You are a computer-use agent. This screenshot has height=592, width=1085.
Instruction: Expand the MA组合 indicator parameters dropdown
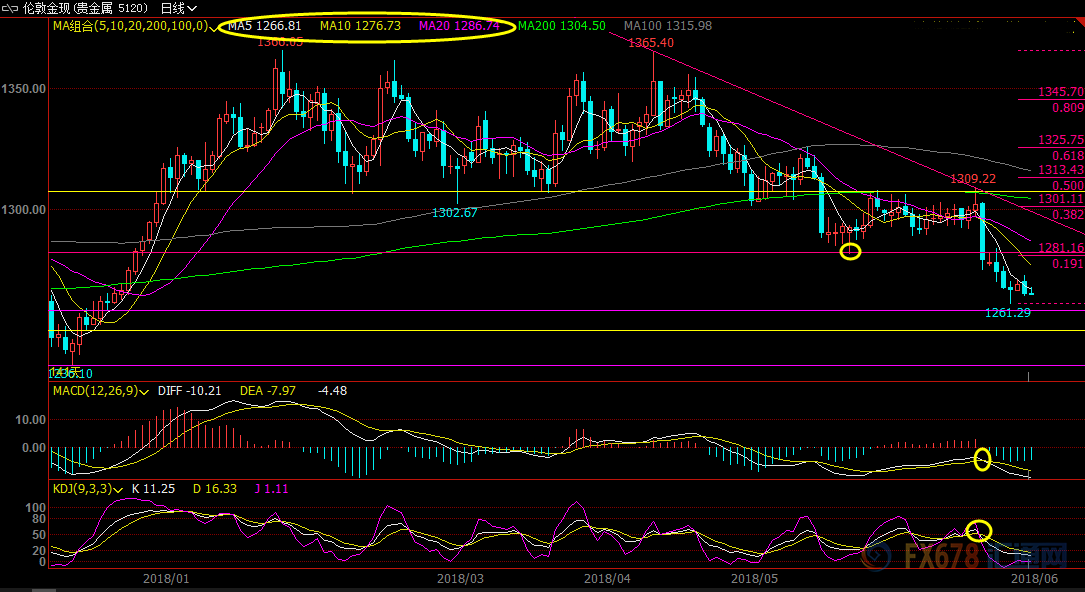213,26
